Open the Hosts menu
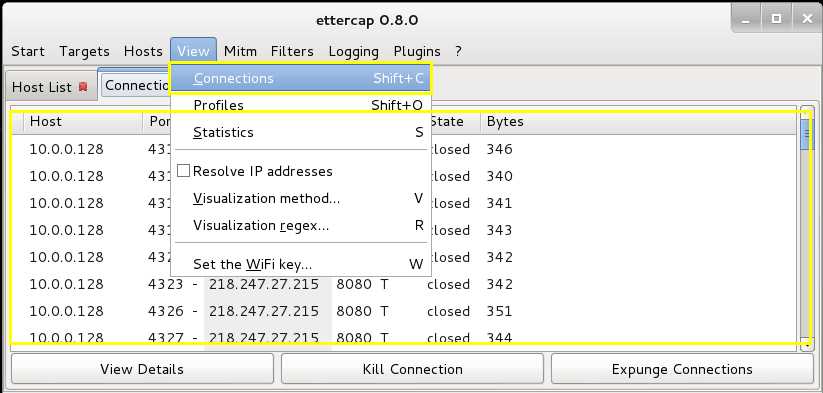Viewport: 823px width, 393px height. click(143, 51)
